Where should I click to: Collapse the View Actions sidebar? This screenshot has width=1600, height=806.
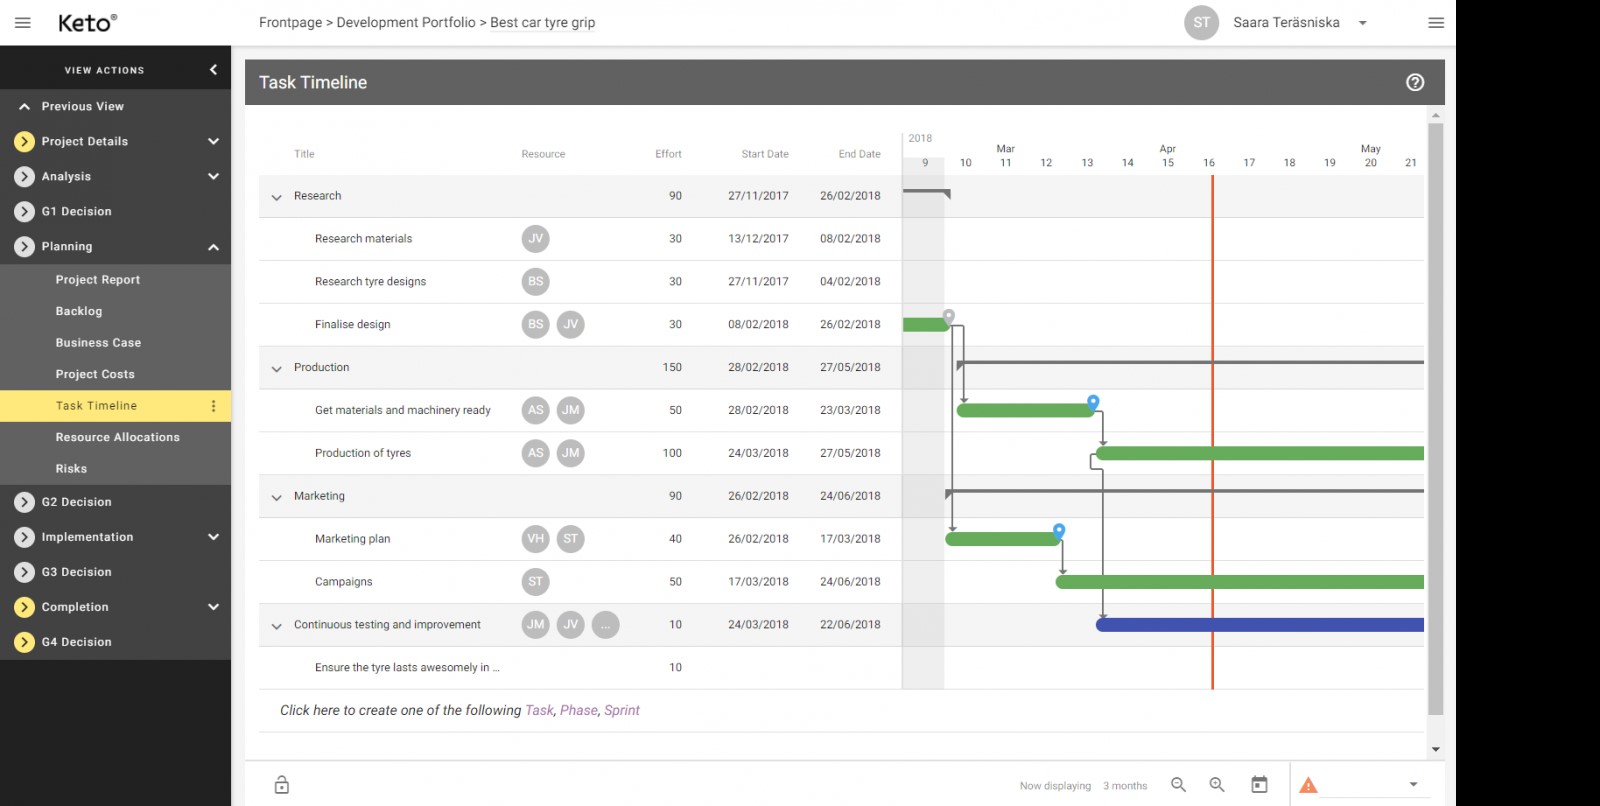click(213, 70)
